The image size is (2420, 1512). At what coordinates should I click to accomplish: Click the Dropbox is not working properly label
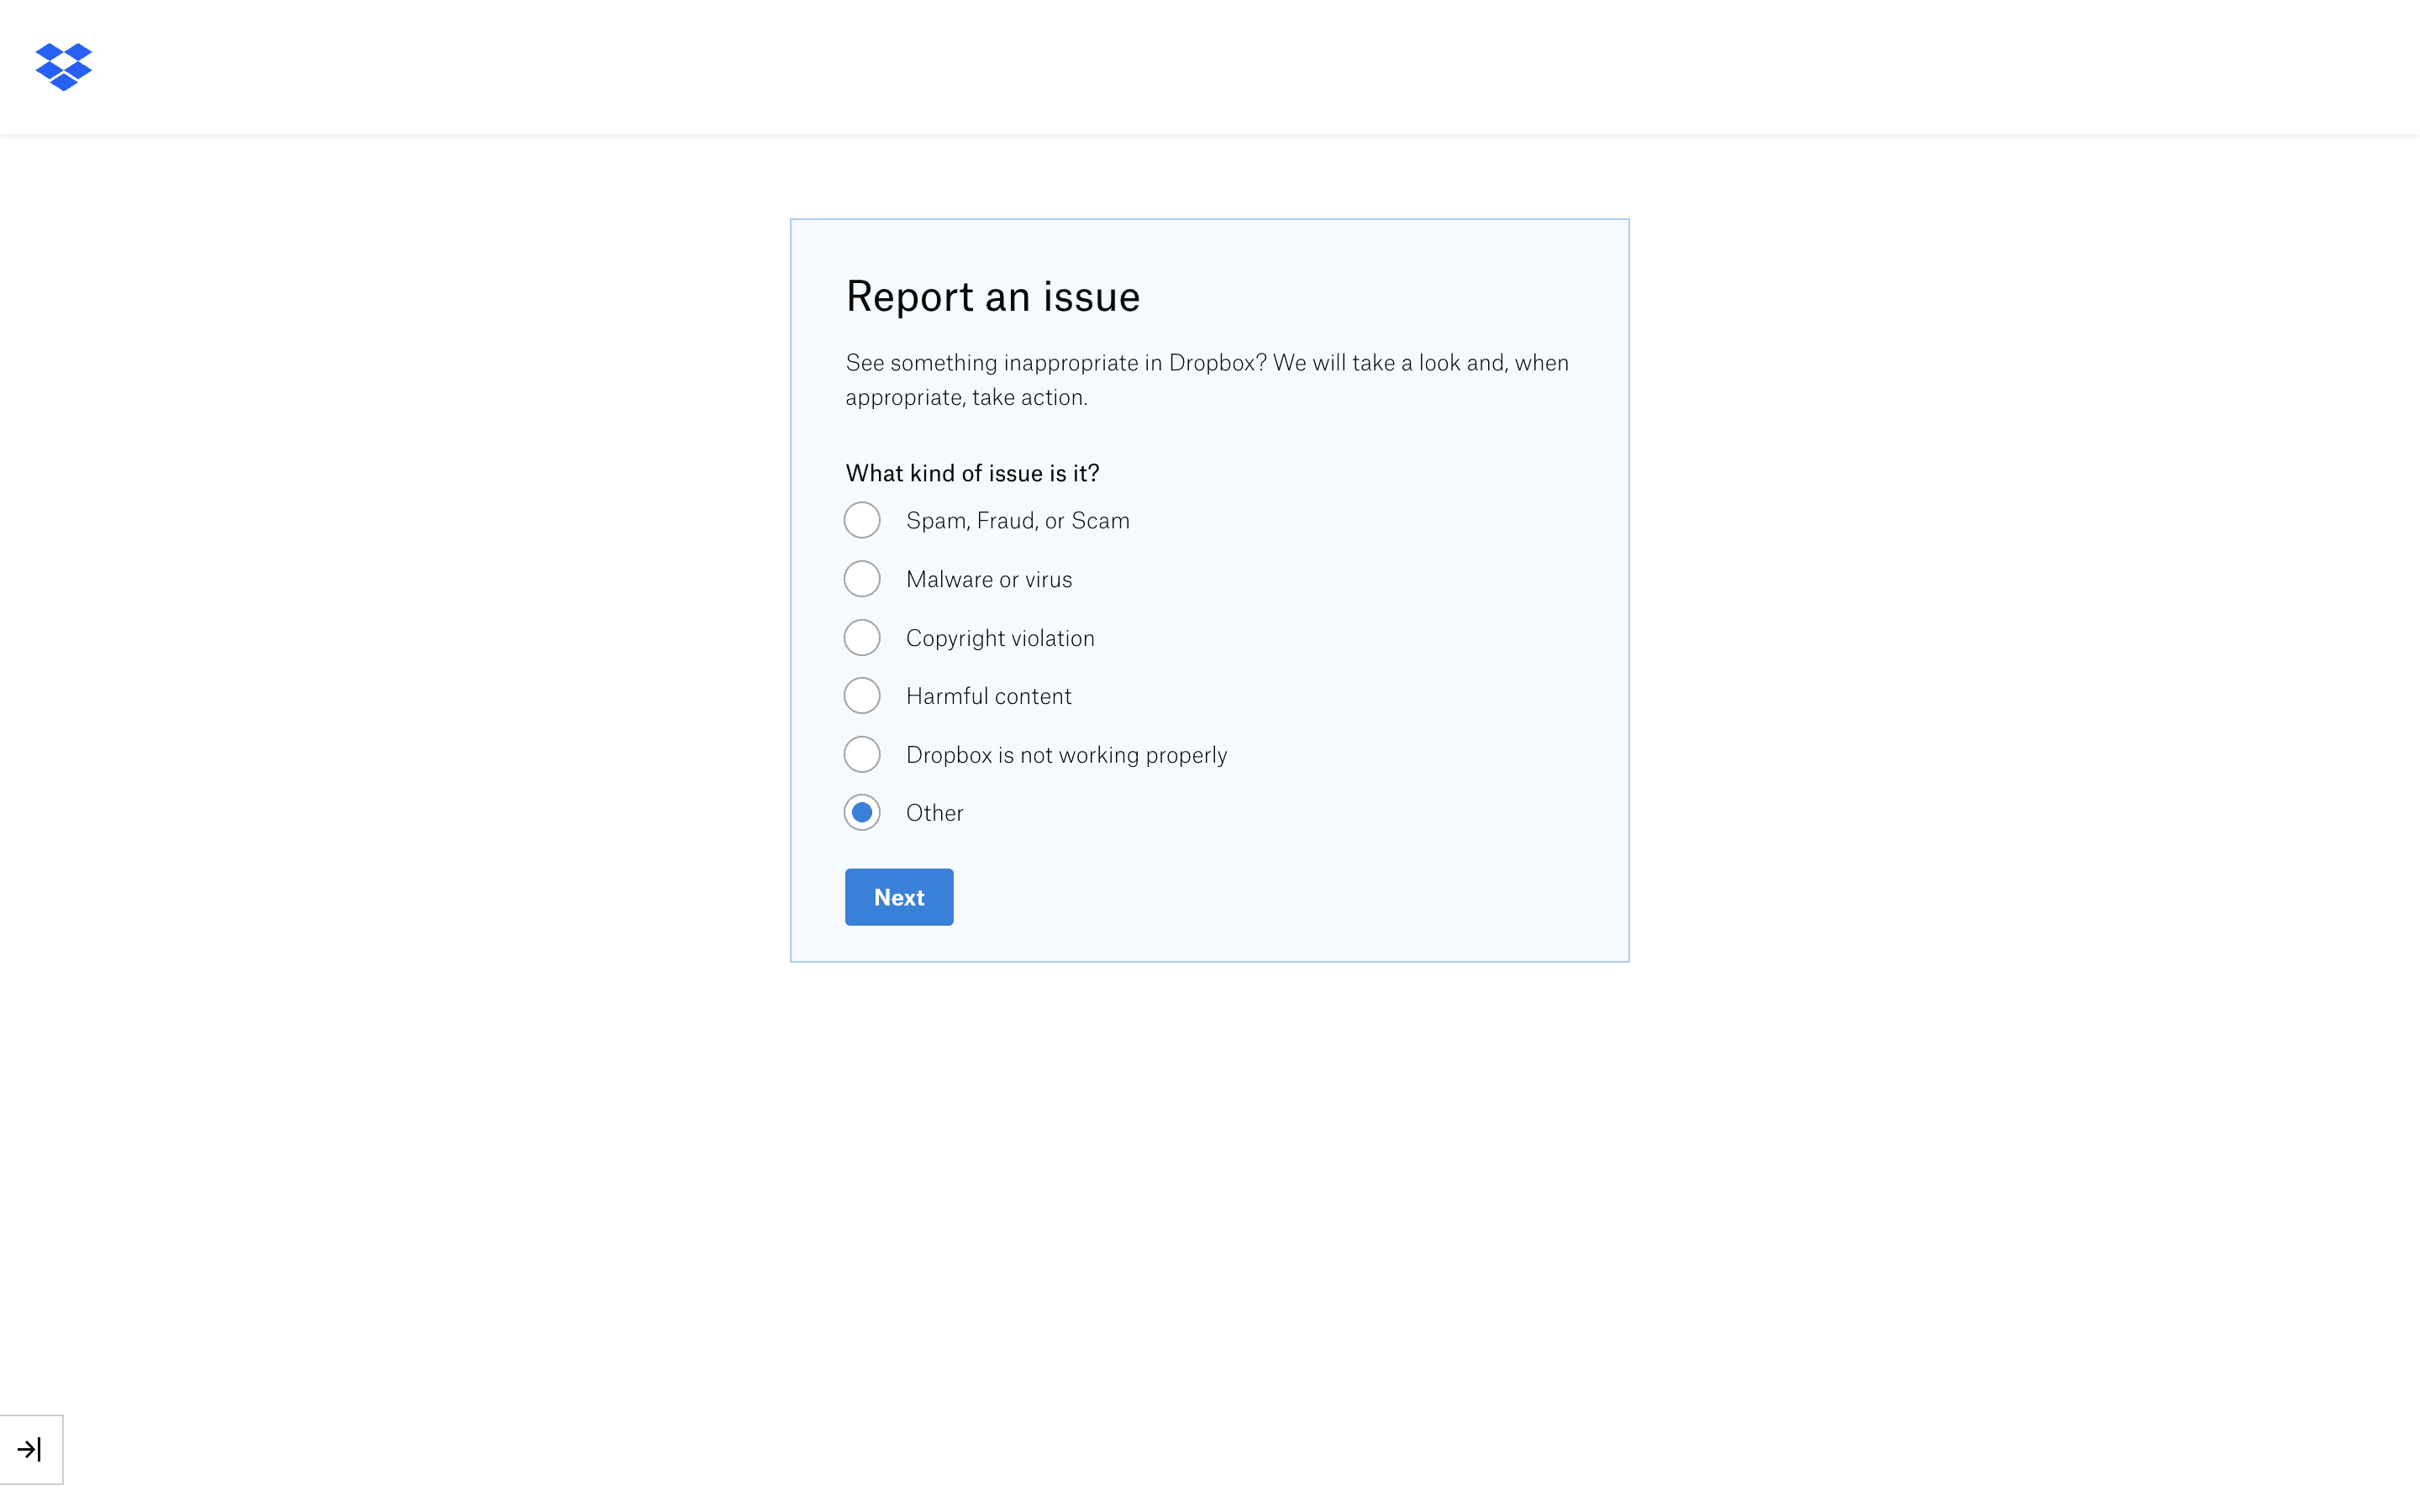point(1066,755)
